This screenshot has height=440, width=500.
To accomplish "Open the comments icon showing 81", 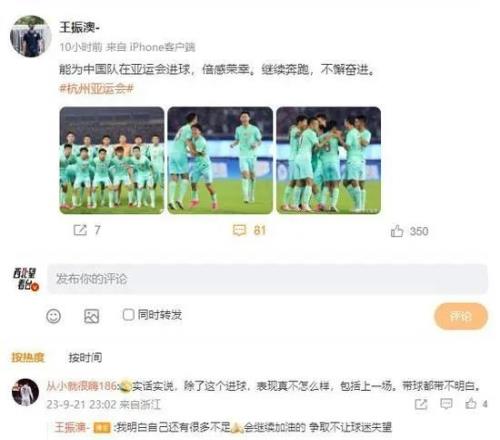I will [x=239, y=230].
